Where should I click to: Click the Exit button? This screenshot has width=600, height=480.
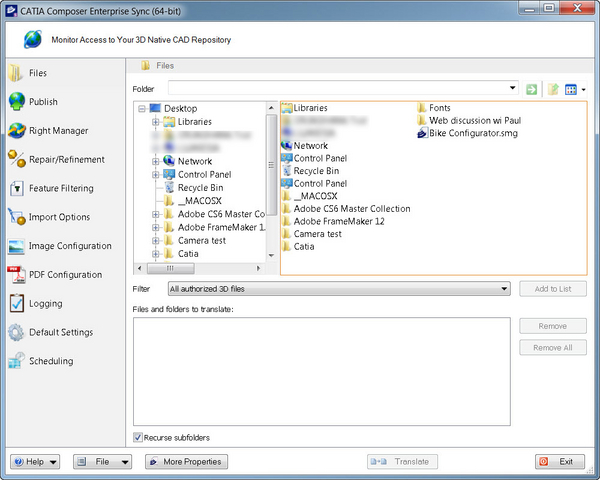(x=559, y=462)
